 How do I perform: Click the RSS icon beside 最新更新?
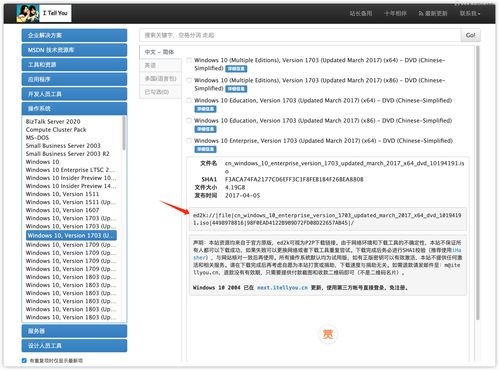[x=421, y=14]
